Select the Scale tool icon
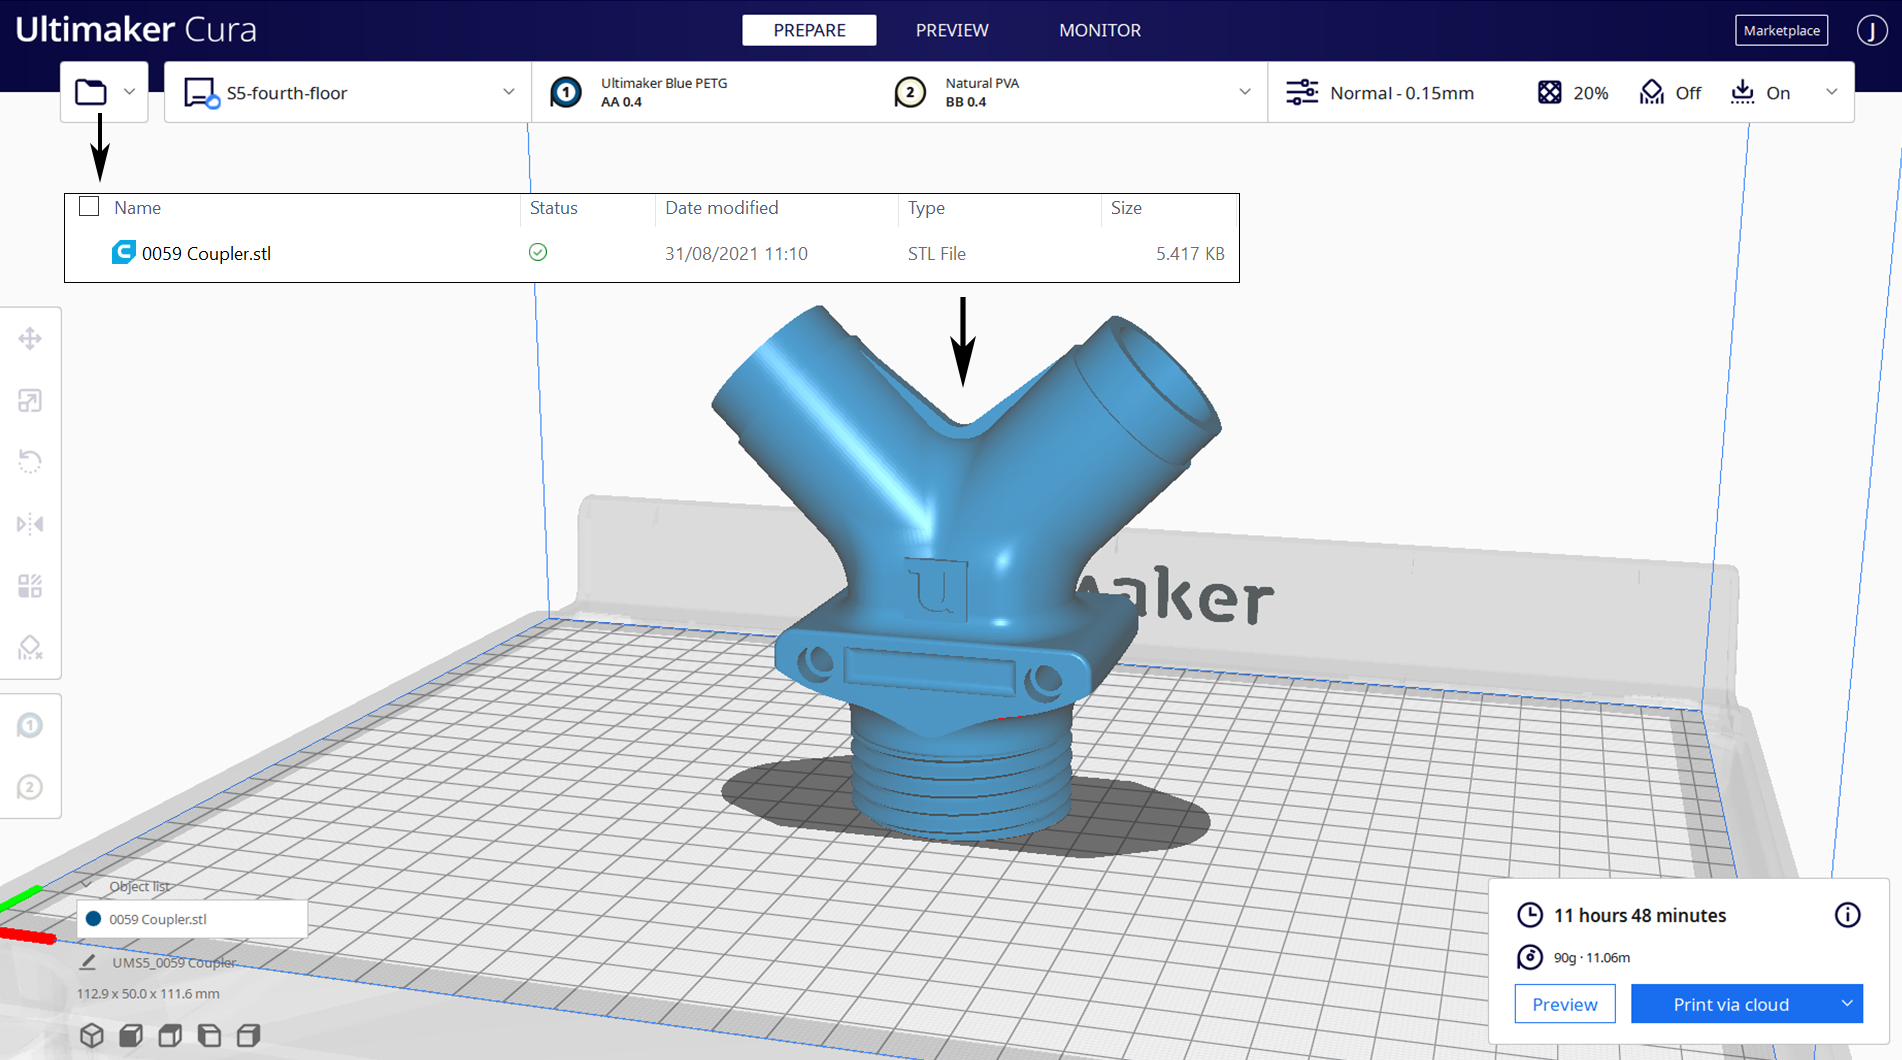1902x1060 pixels. pos(30,401)
